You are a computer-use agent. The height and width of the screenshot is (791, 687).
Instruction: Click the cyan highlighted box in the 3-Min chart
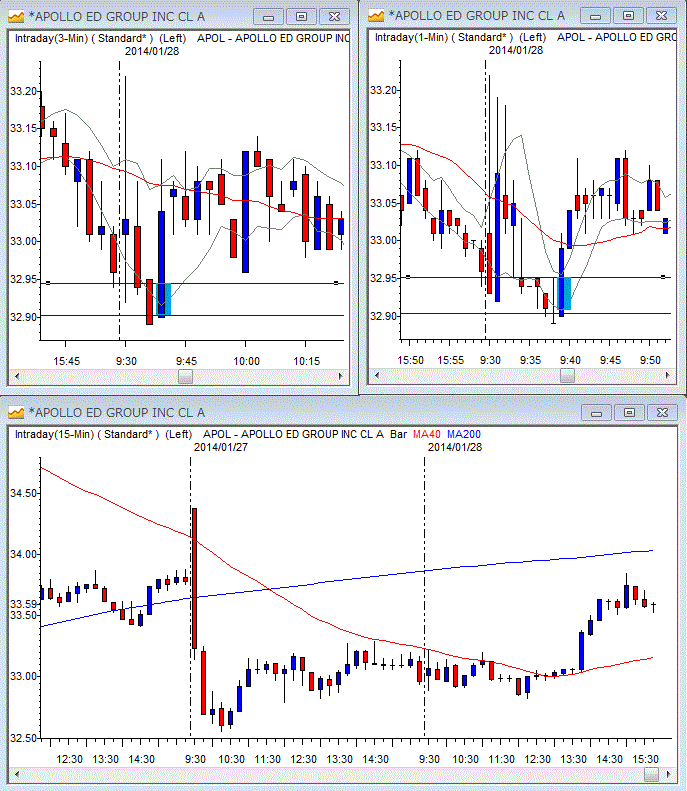tap(164, 299)
